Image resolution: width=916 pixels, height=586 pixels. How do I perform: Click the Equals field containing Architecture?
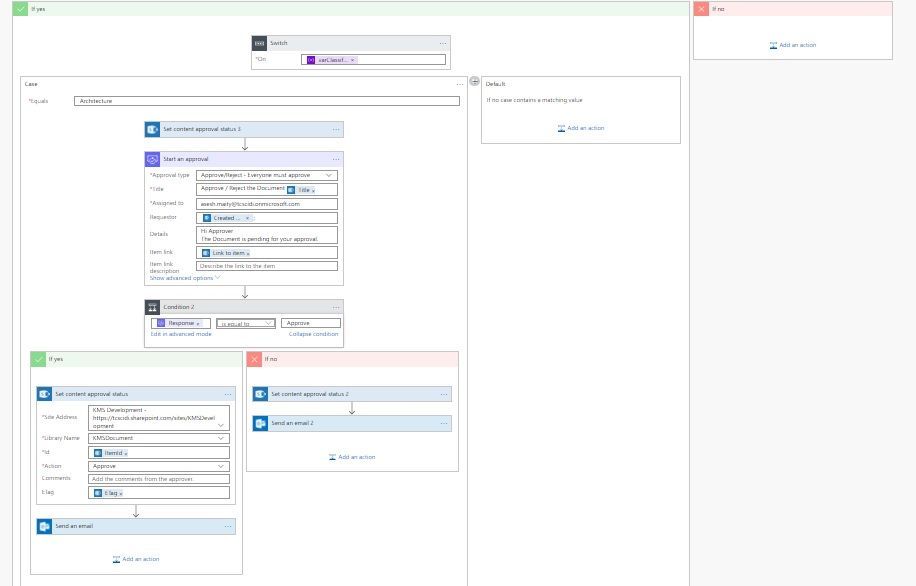pos(267,101)
